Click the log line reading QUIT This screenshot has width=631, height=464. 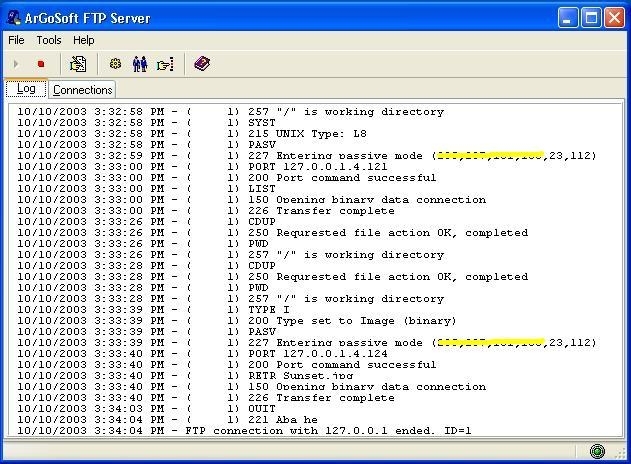point(146,409)
